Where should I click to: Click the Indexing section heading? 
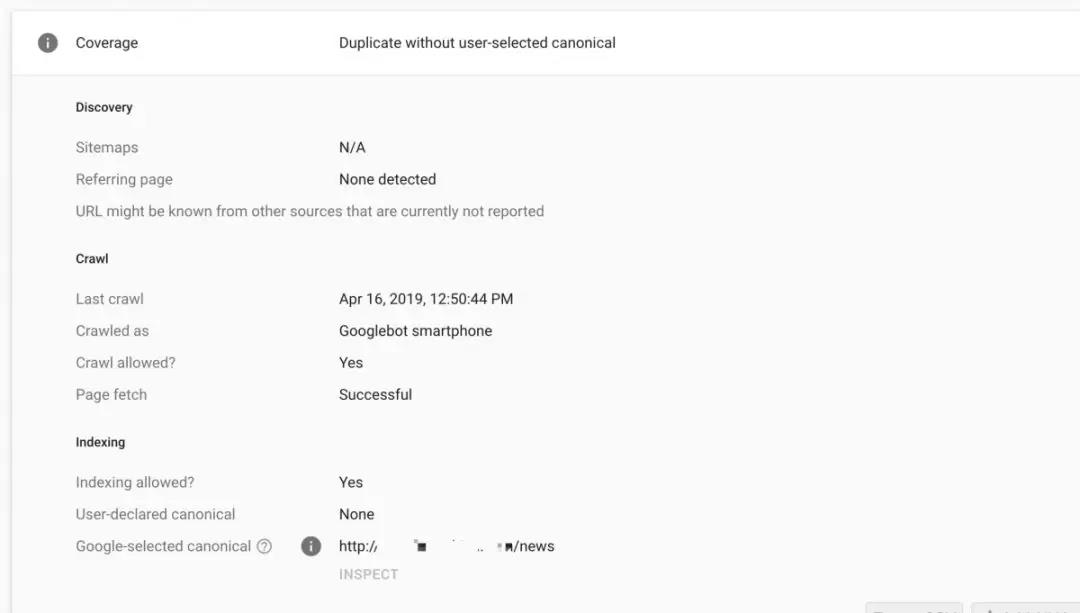coord(100,442)
